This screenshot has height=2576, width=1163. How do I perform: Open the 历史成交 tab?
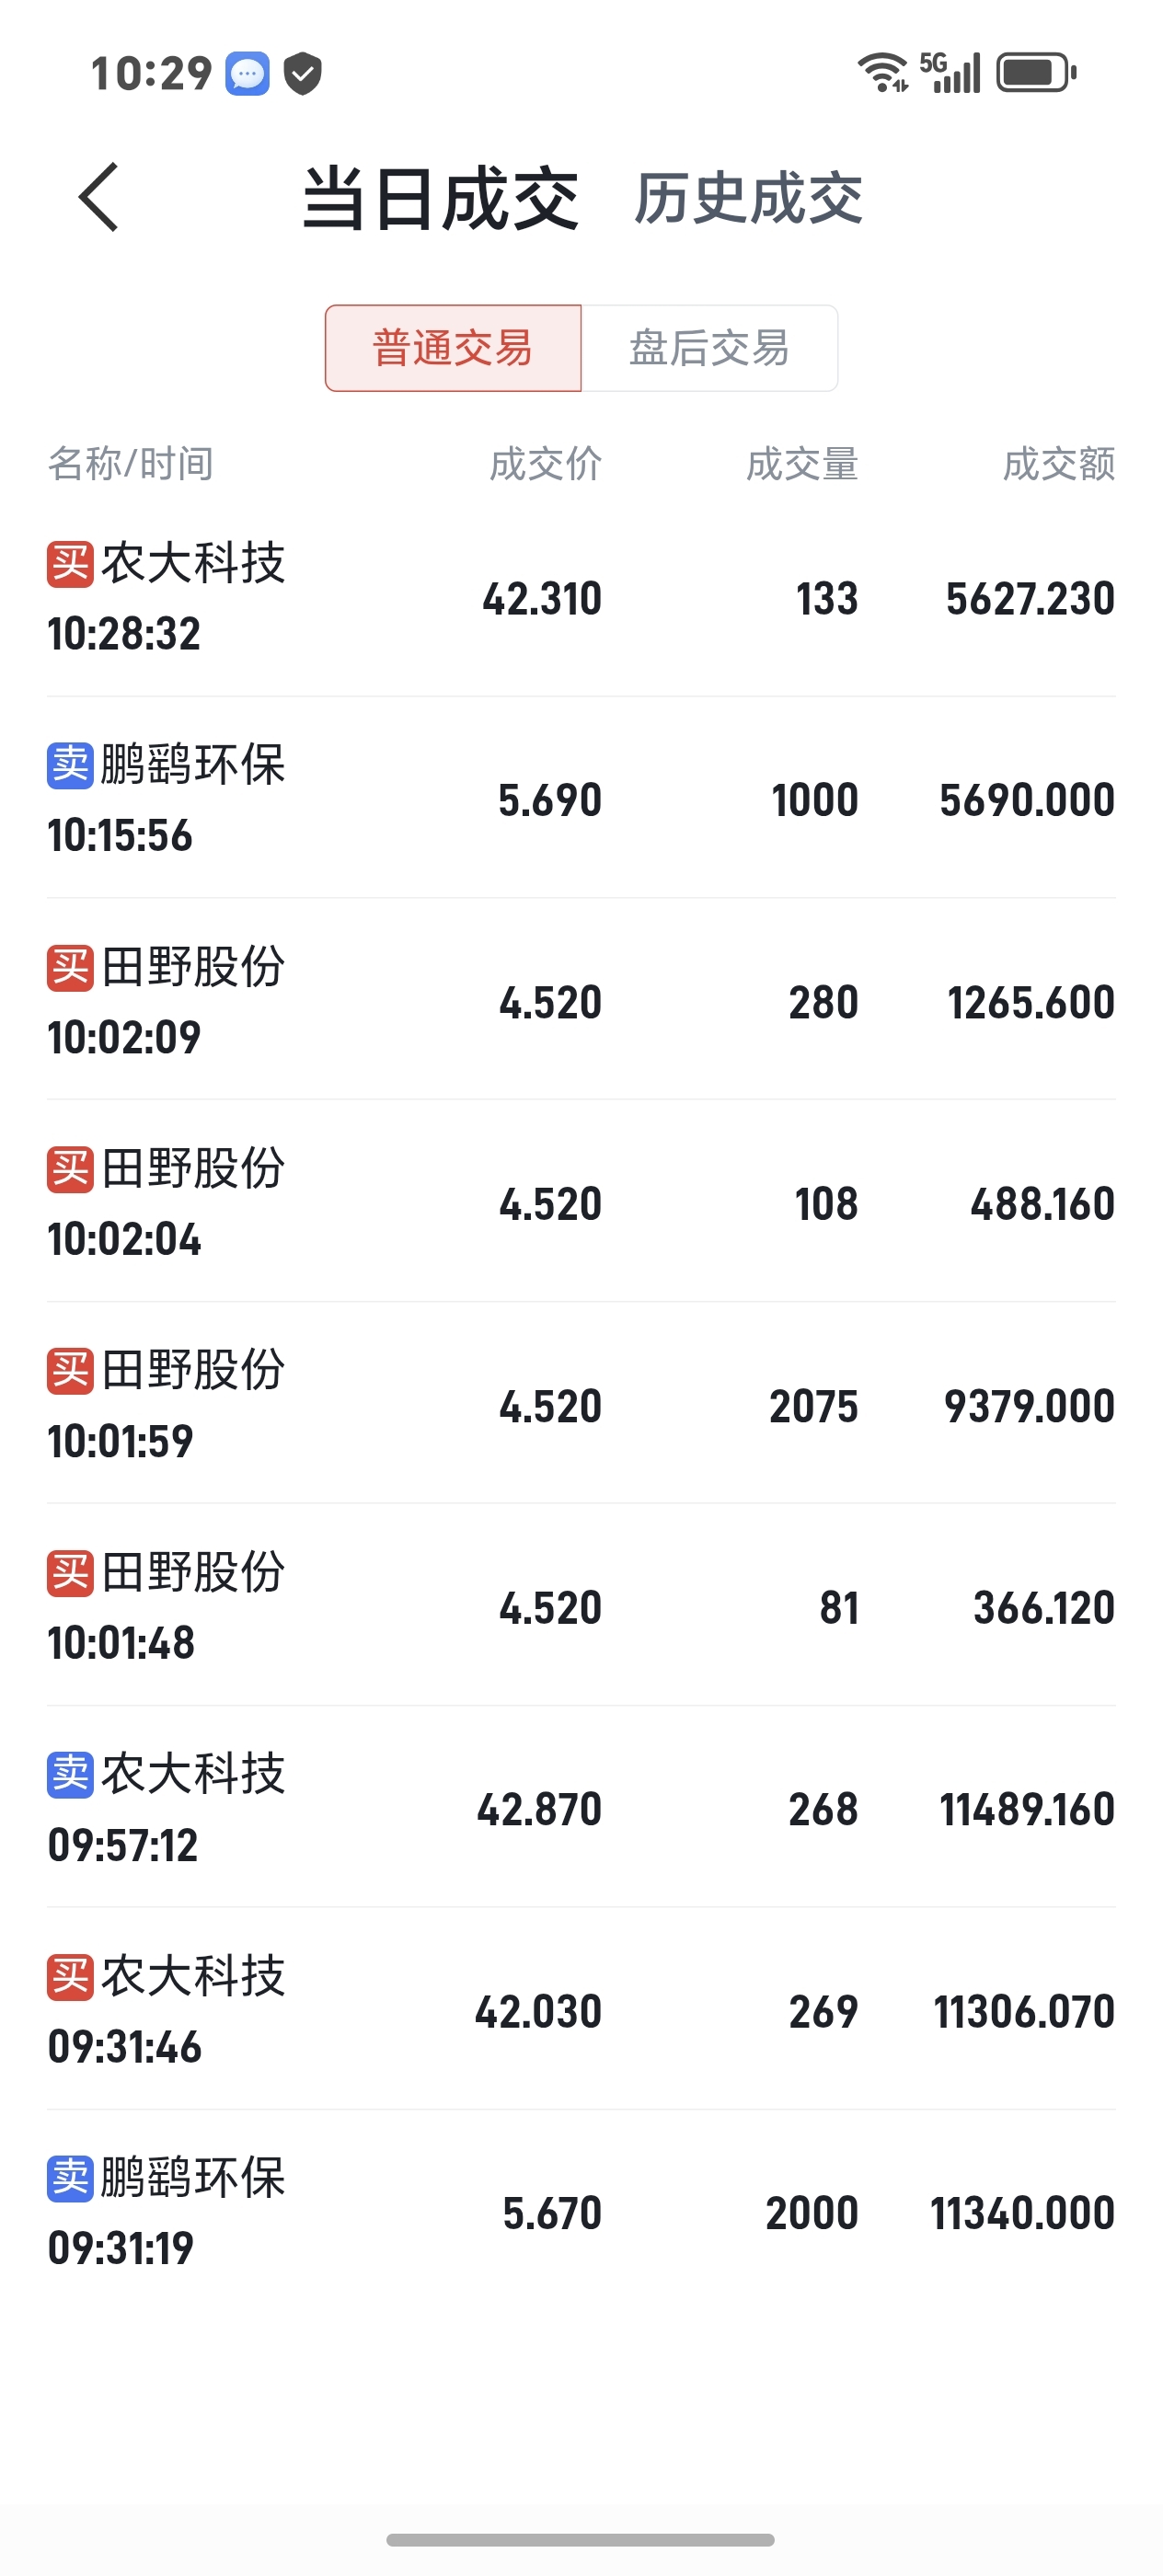[748, 198]
